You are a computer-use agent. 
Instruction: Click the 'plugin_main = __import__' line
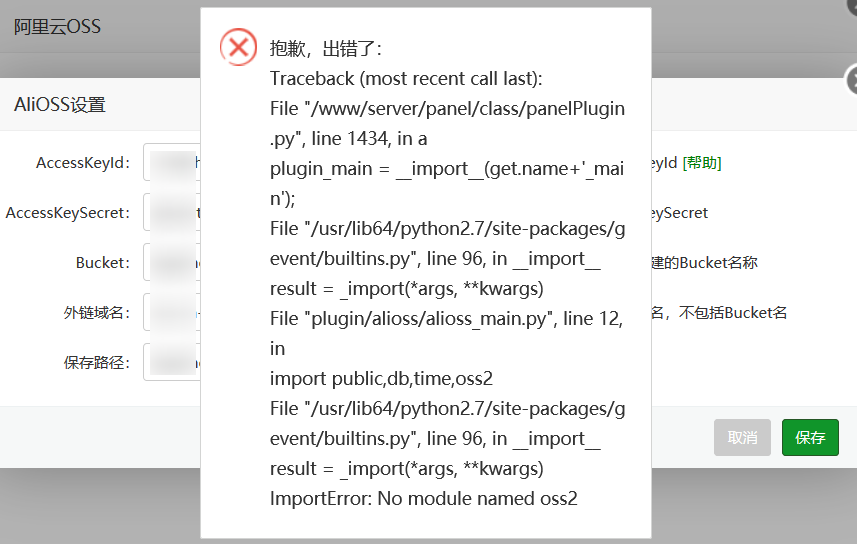point(447,183)
